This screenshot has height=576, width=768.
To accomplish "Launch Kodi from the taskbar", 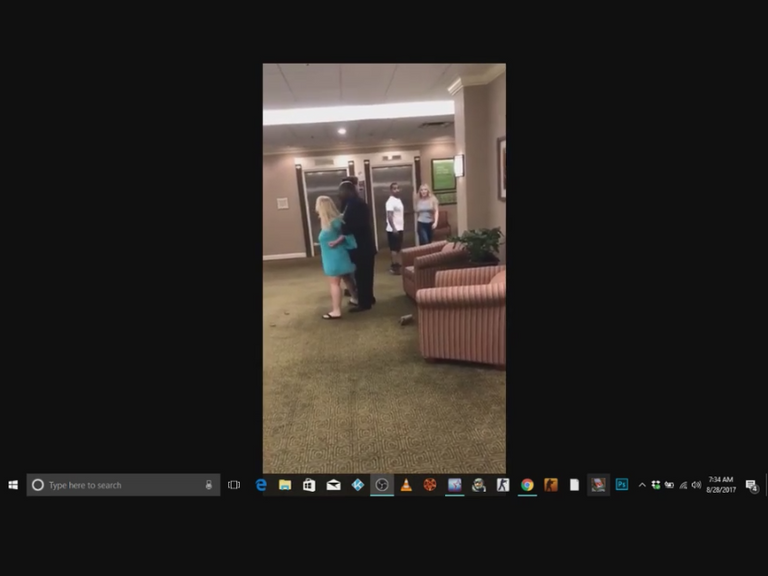I will (x=358, y=485).
